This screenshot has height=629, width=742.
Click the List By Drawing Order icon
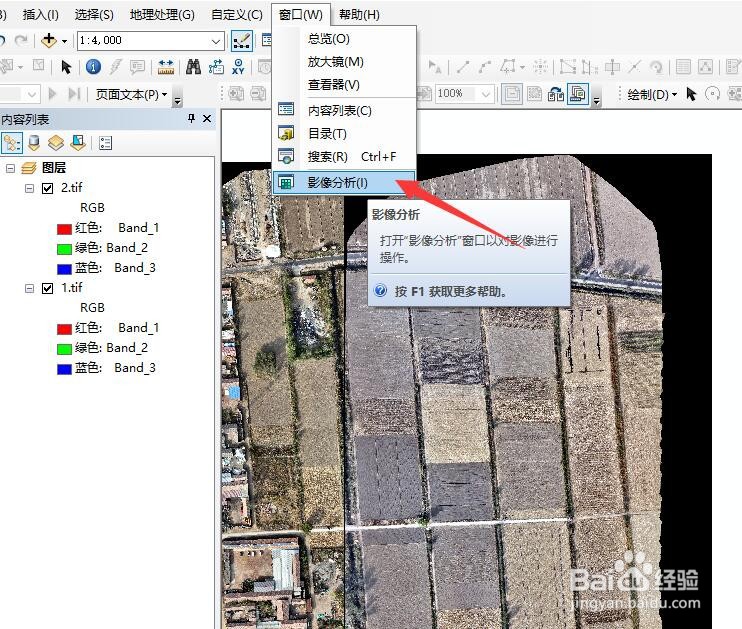click(x=12, y=143)
